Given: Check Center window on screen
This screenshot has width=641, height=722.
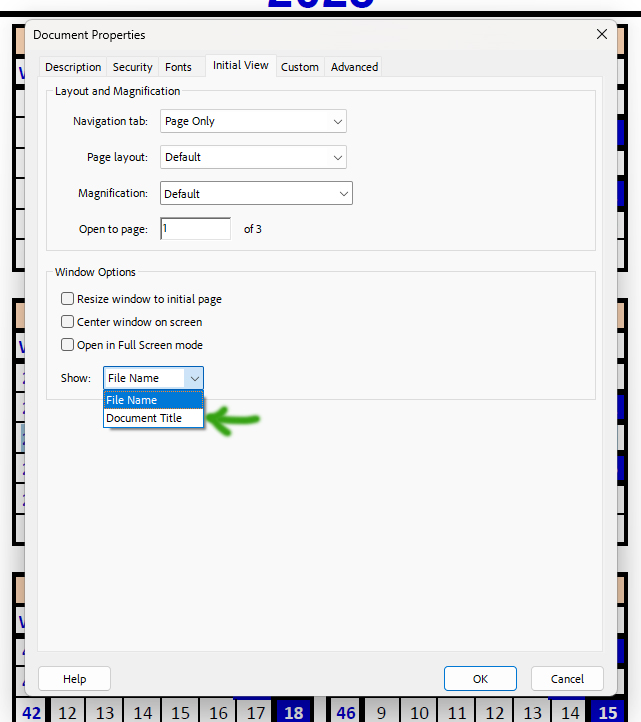Looking at the screenshot, I should tap(67, 321).
